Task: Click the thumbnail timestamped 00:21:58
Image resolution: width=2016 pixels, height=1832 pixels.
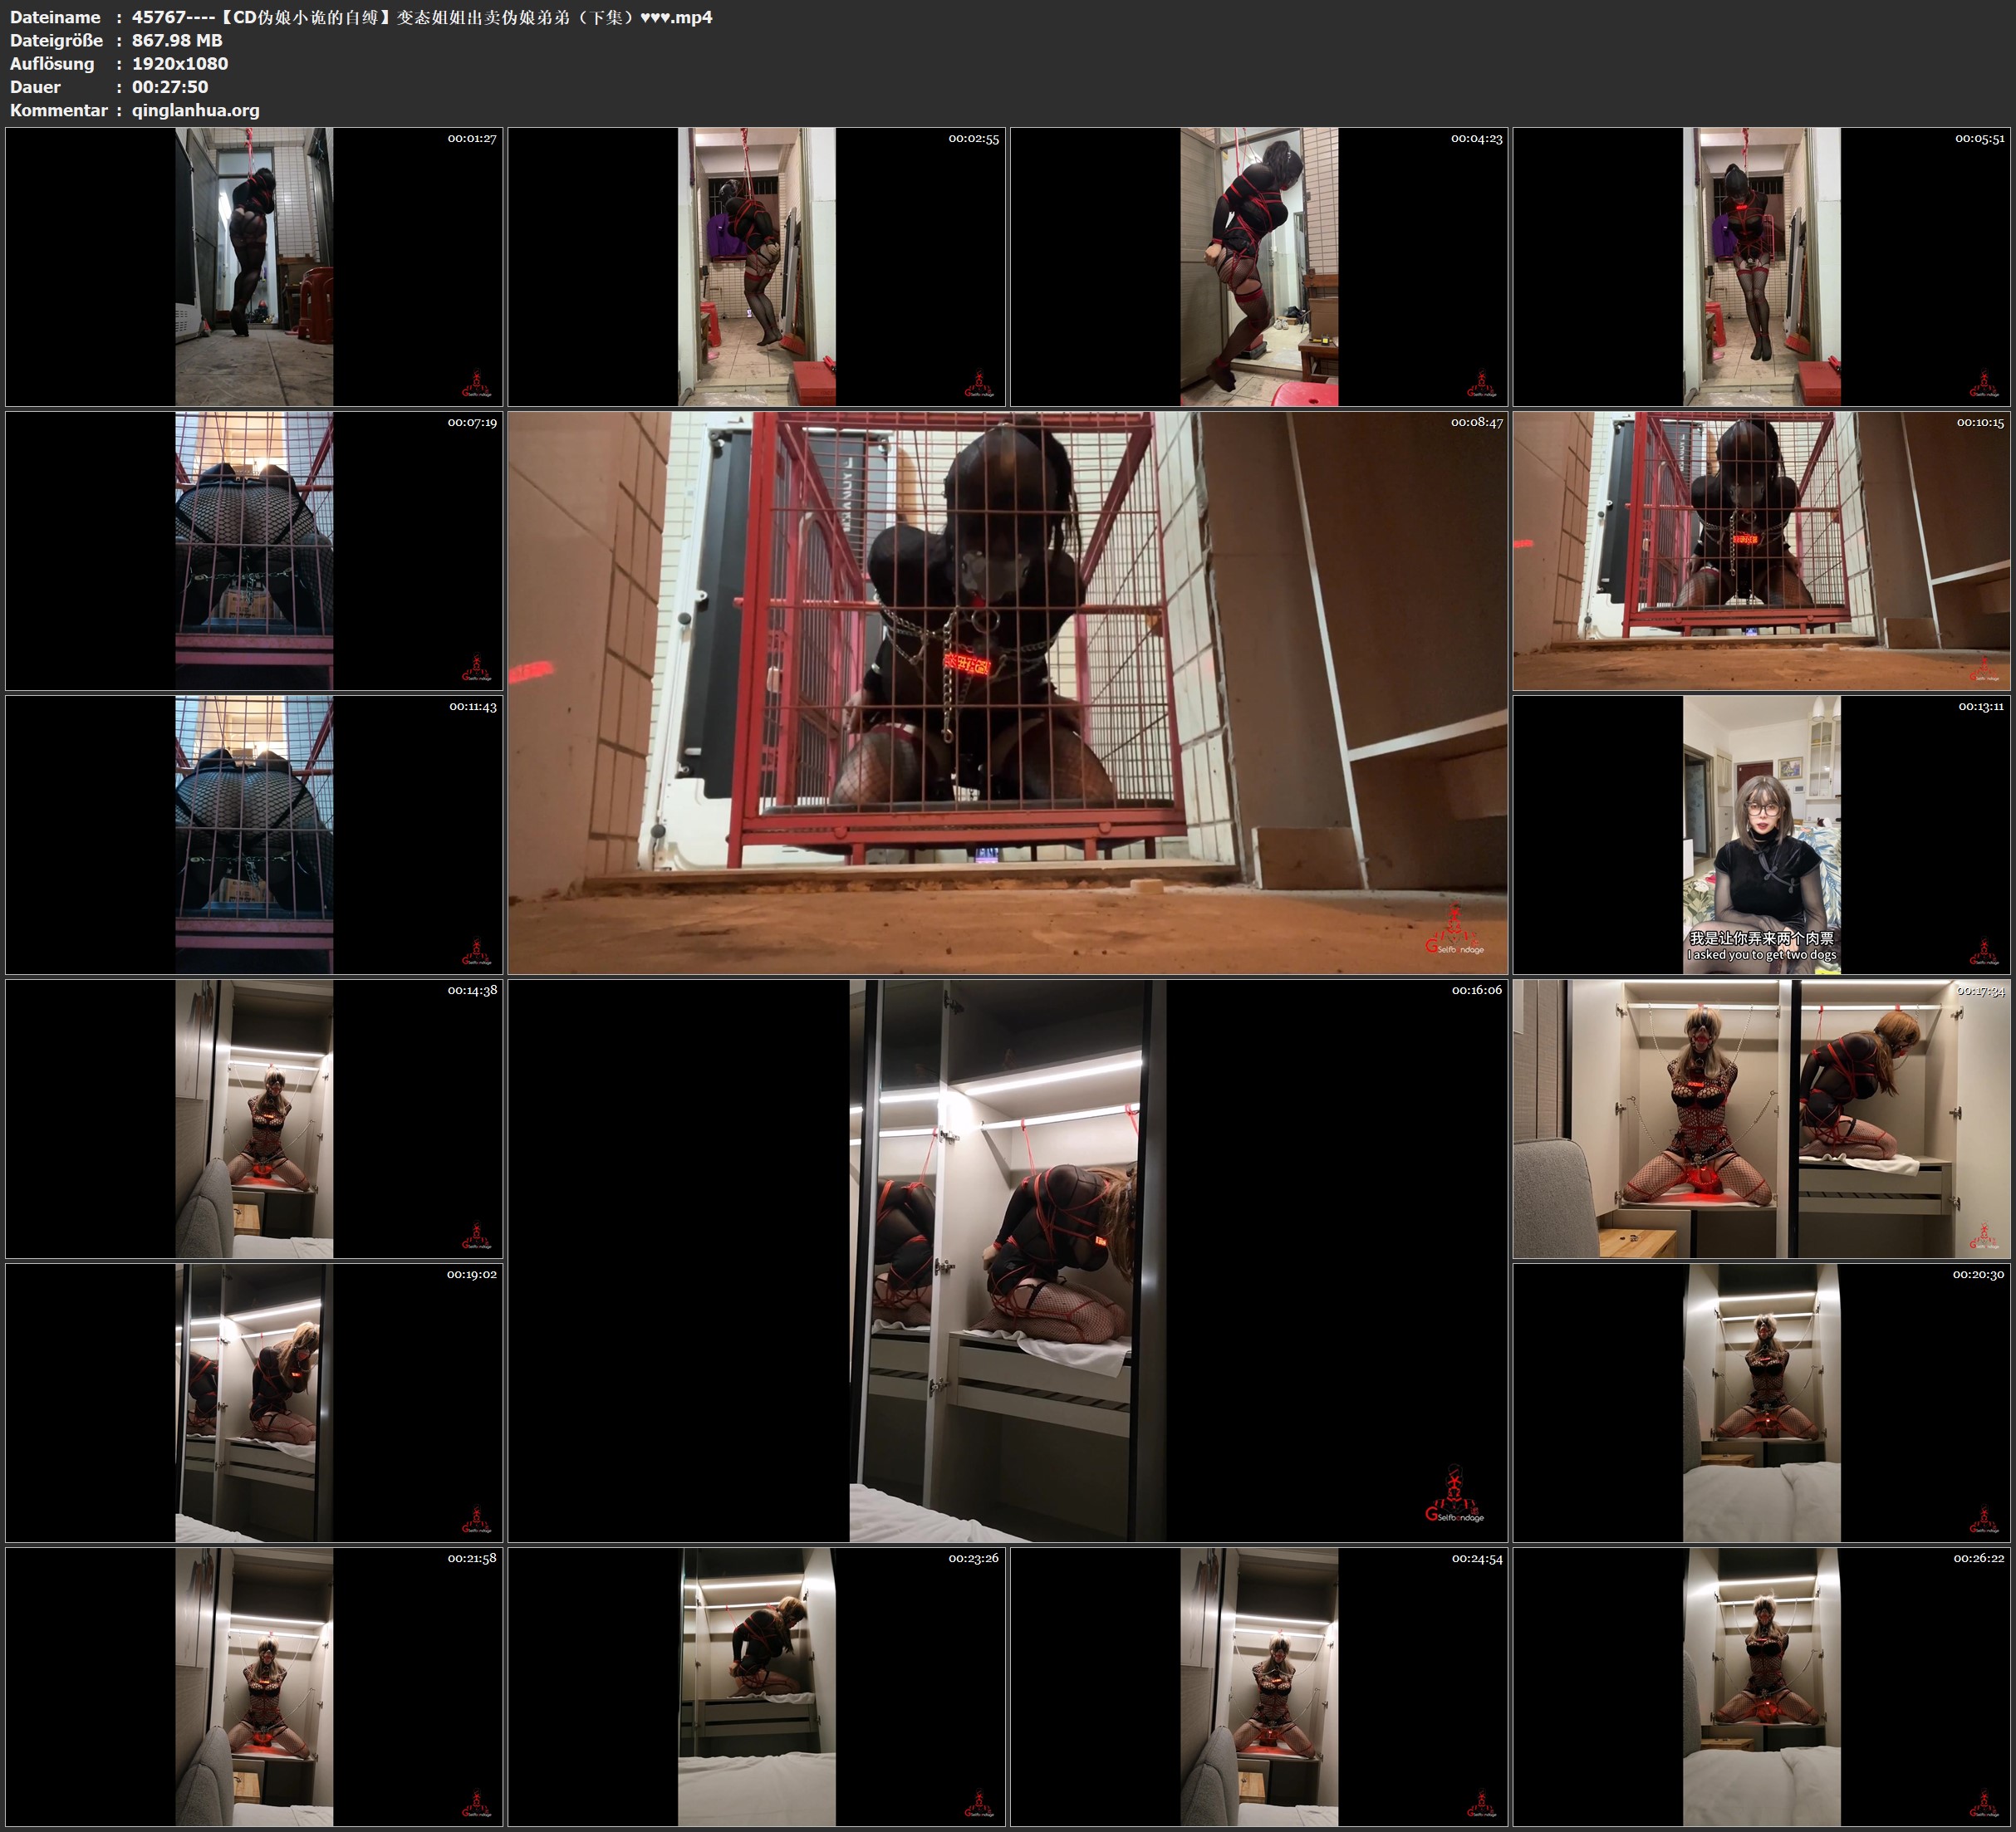Action: [x=254, y=1686]
